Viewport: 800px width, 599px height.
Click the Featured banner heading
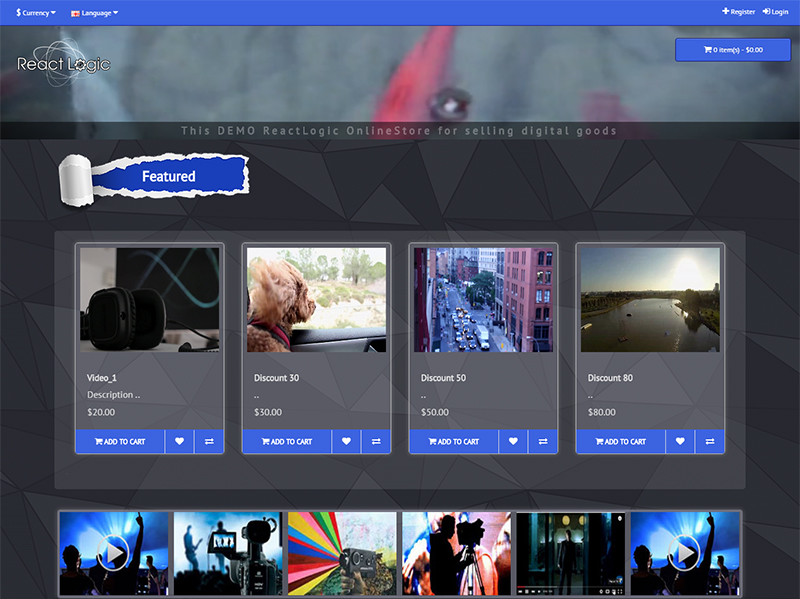point(168,177)
